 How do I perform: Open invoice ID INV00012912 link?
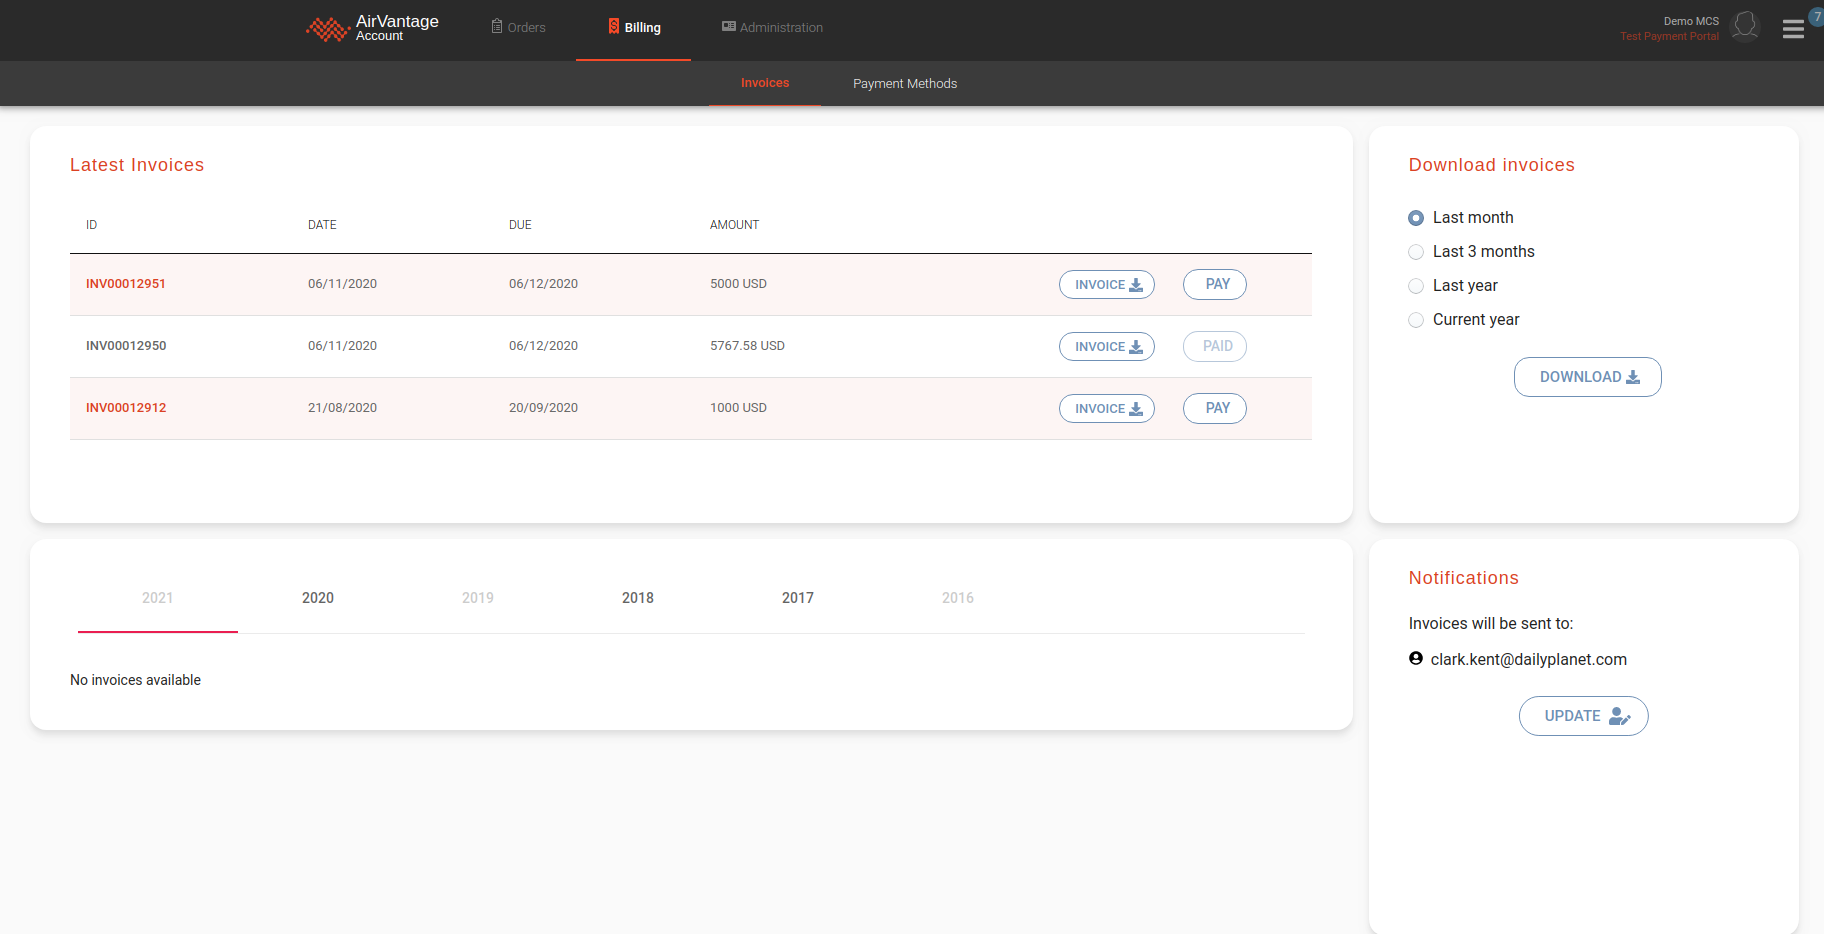pos(126,408)
